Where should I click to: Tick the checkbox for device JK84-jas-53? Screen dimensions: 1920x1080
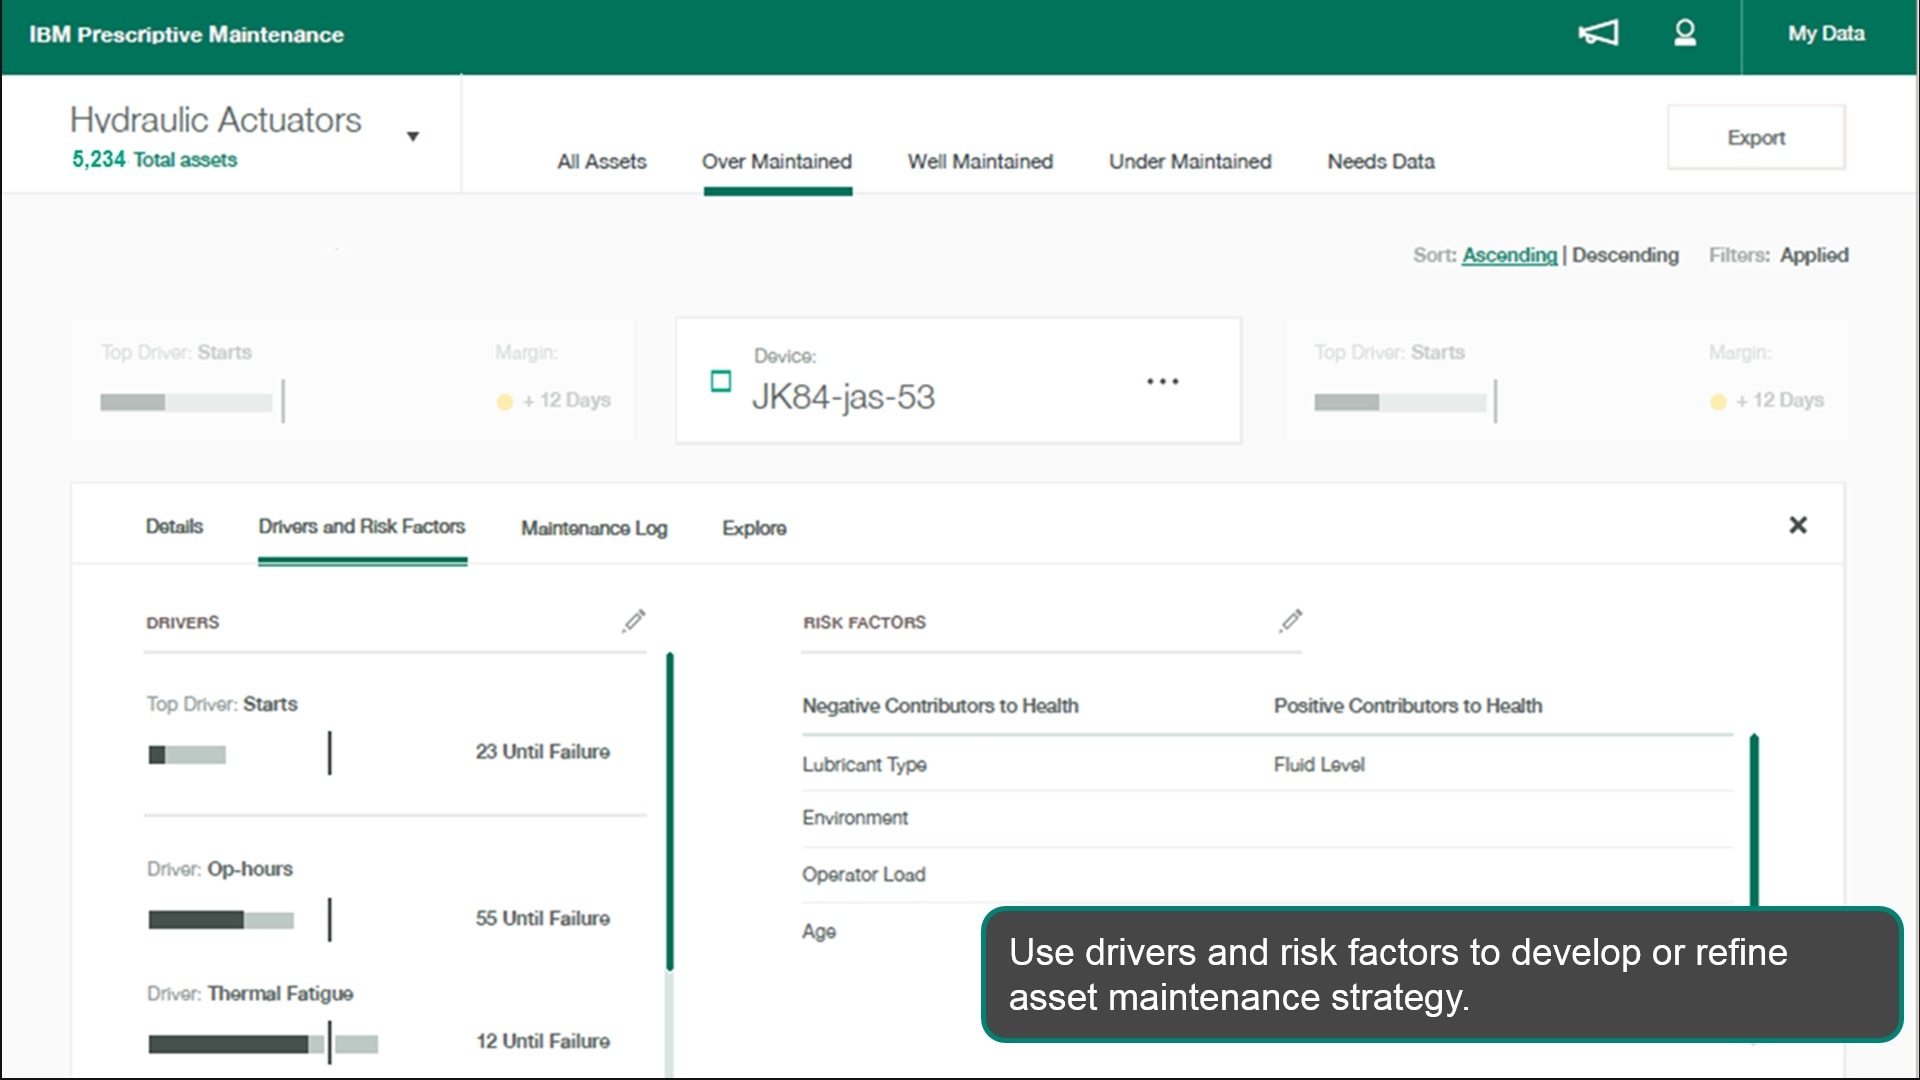720,381
